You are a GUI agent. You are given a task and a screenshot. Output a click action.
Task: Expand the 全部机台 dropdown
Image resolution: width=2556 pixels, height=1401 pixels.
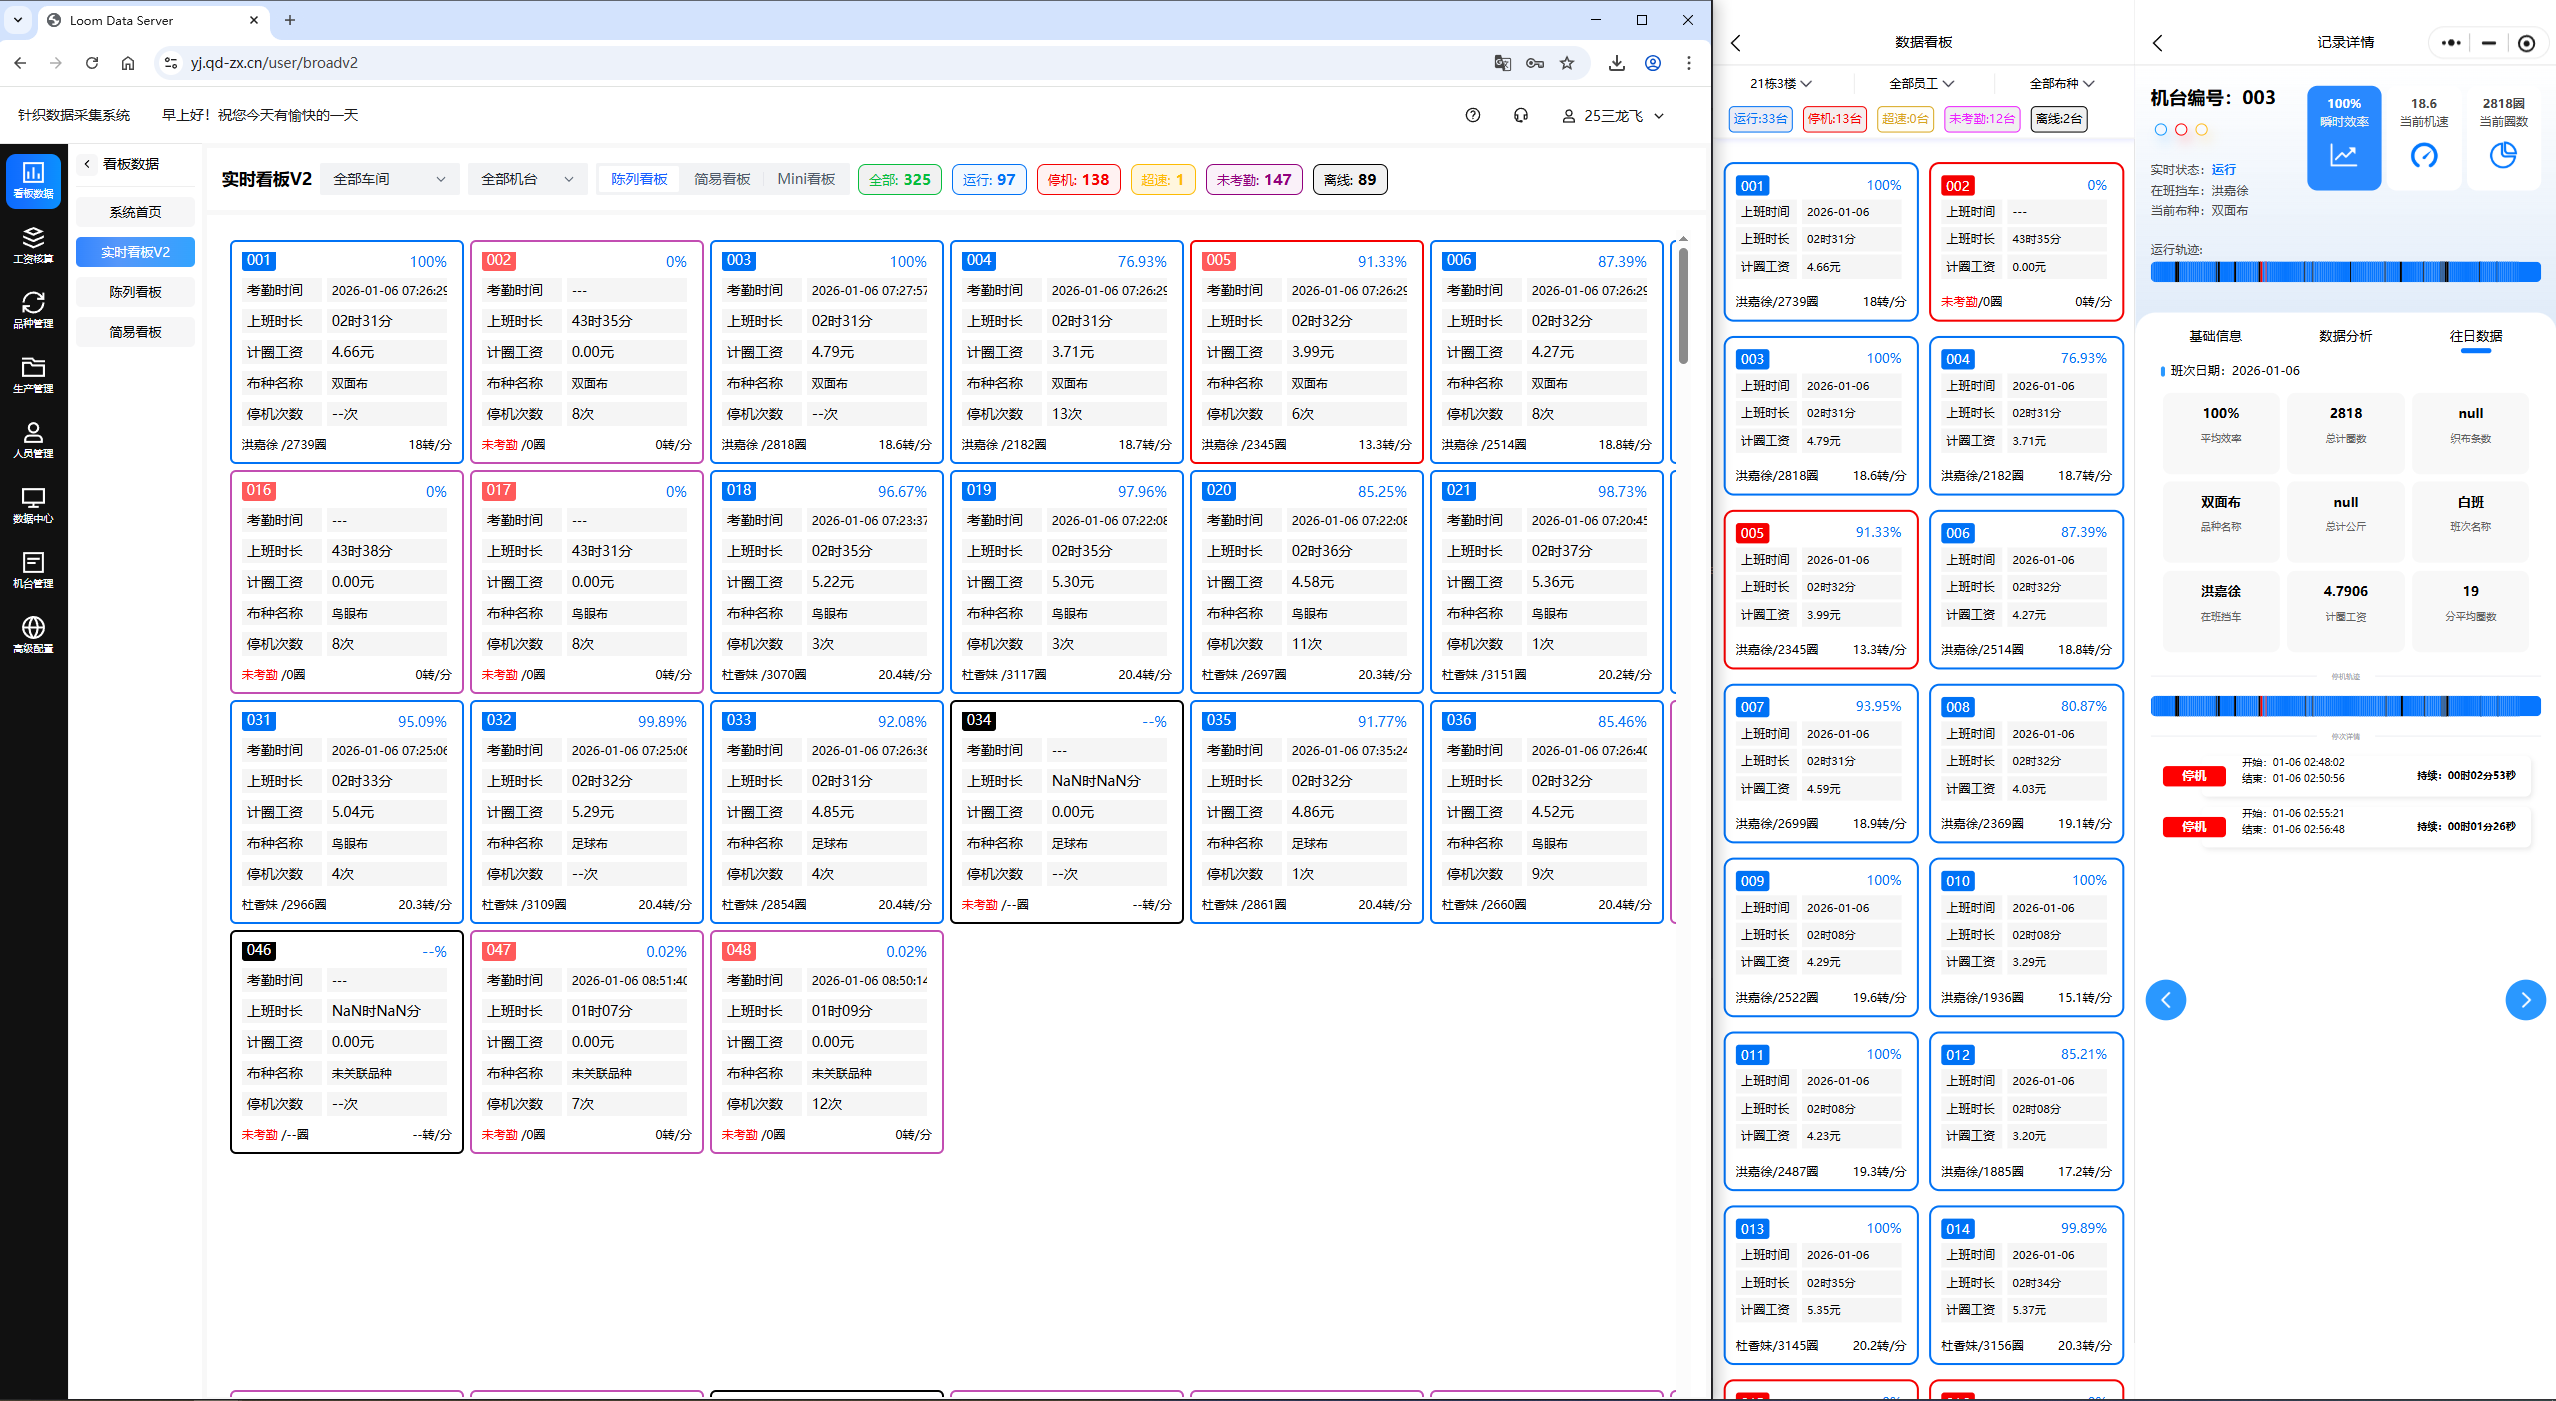pyautogui.click(x=527, y=179)
